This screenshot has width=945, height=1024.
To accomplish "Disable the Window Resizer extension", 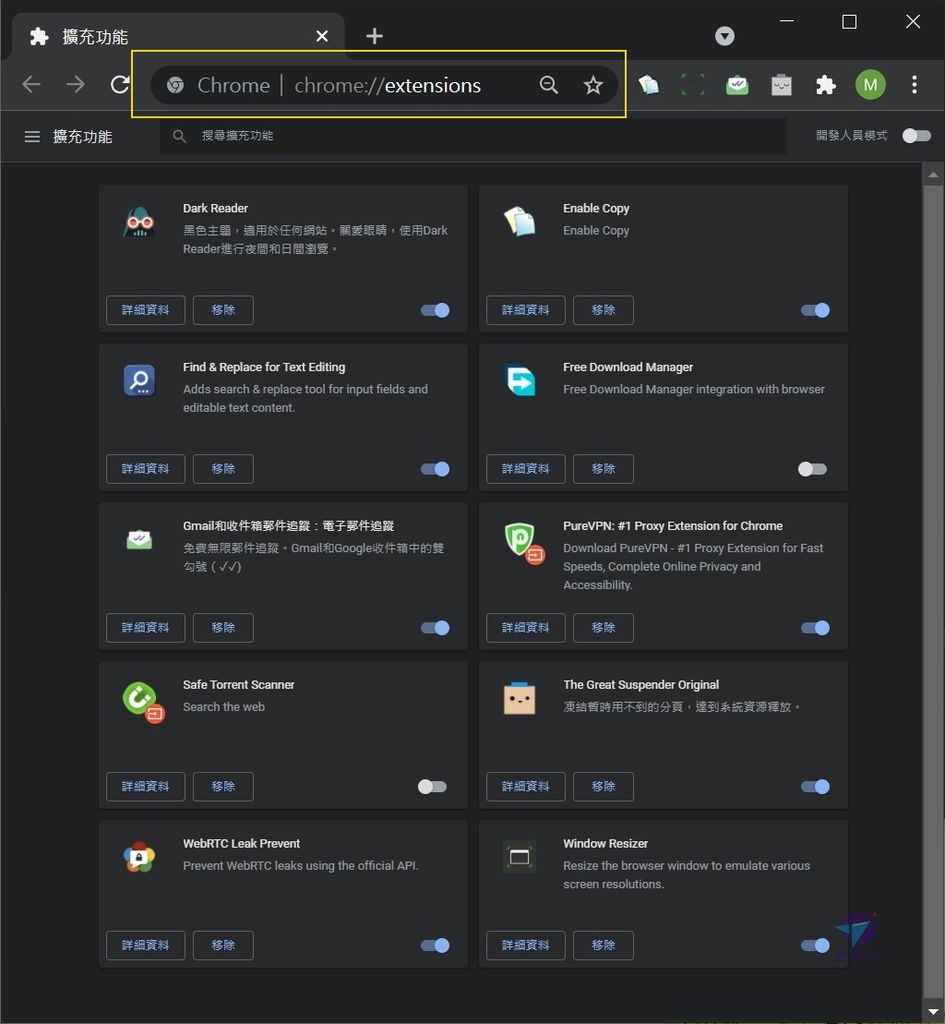I will (x=815, y=945).
